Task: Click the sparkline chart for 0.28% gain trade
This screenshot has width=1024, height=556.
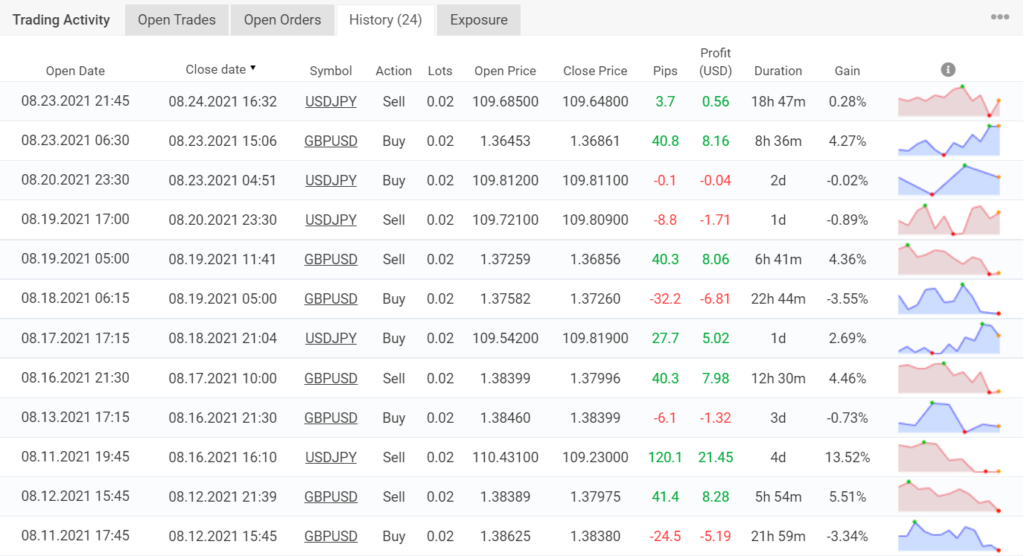Action: pyautogui.click(x=949, y=101)
